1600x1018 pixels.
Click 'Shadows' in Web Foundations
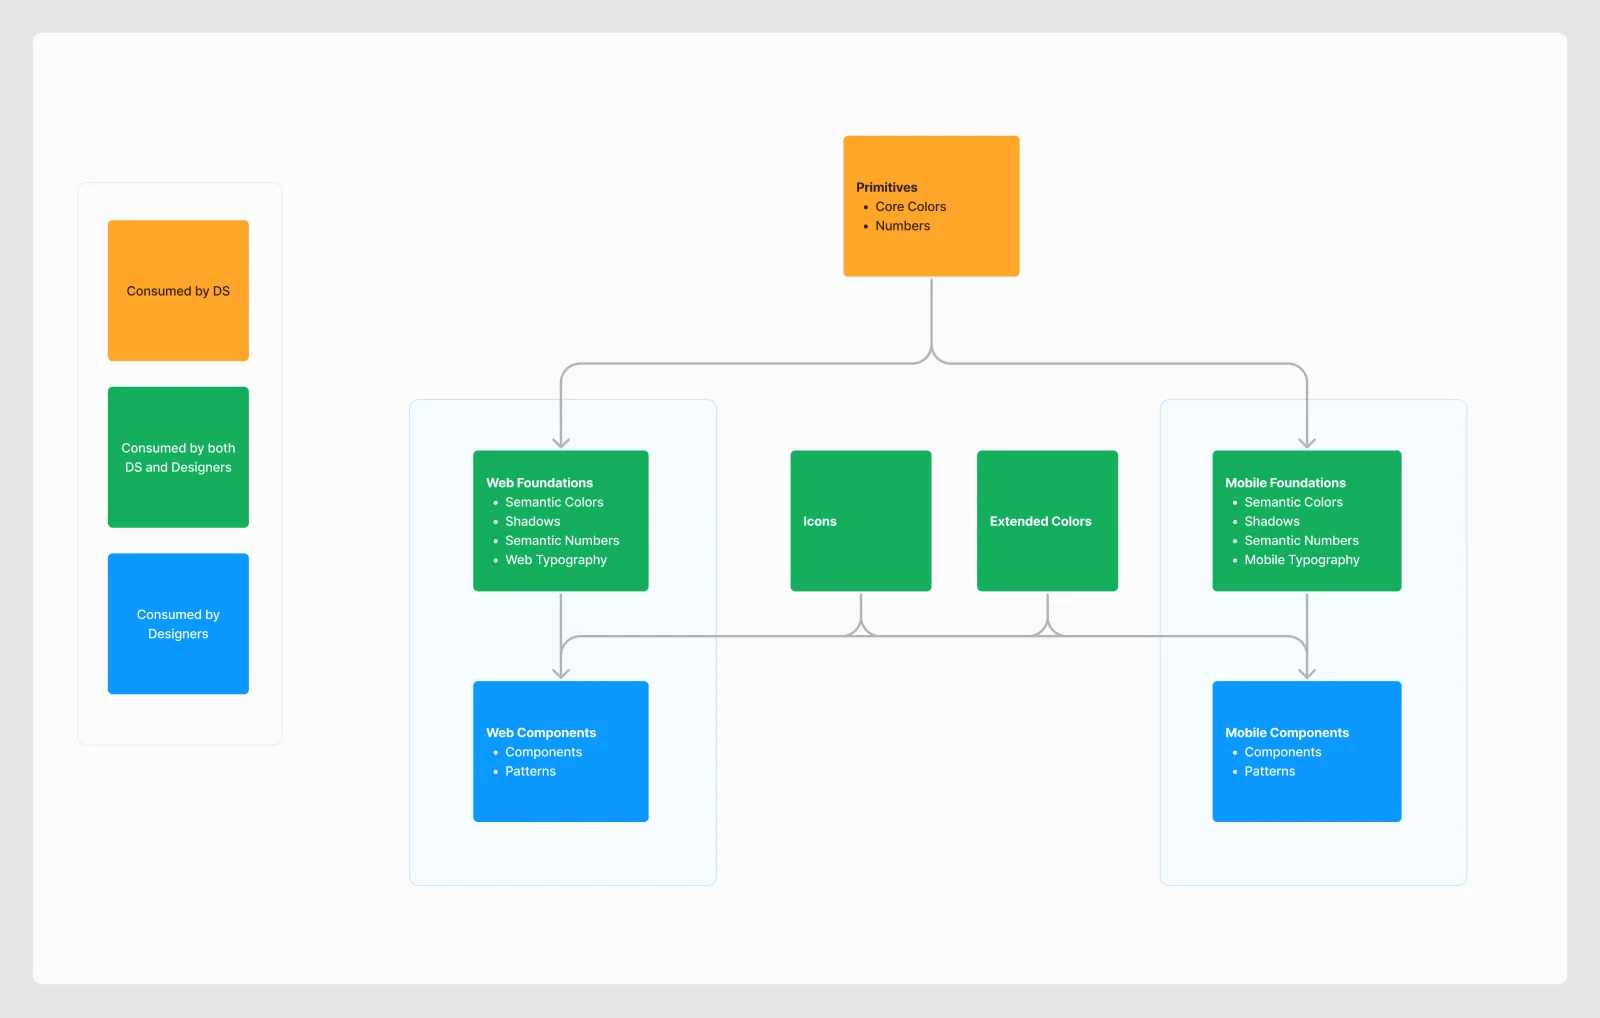(532, 521)
